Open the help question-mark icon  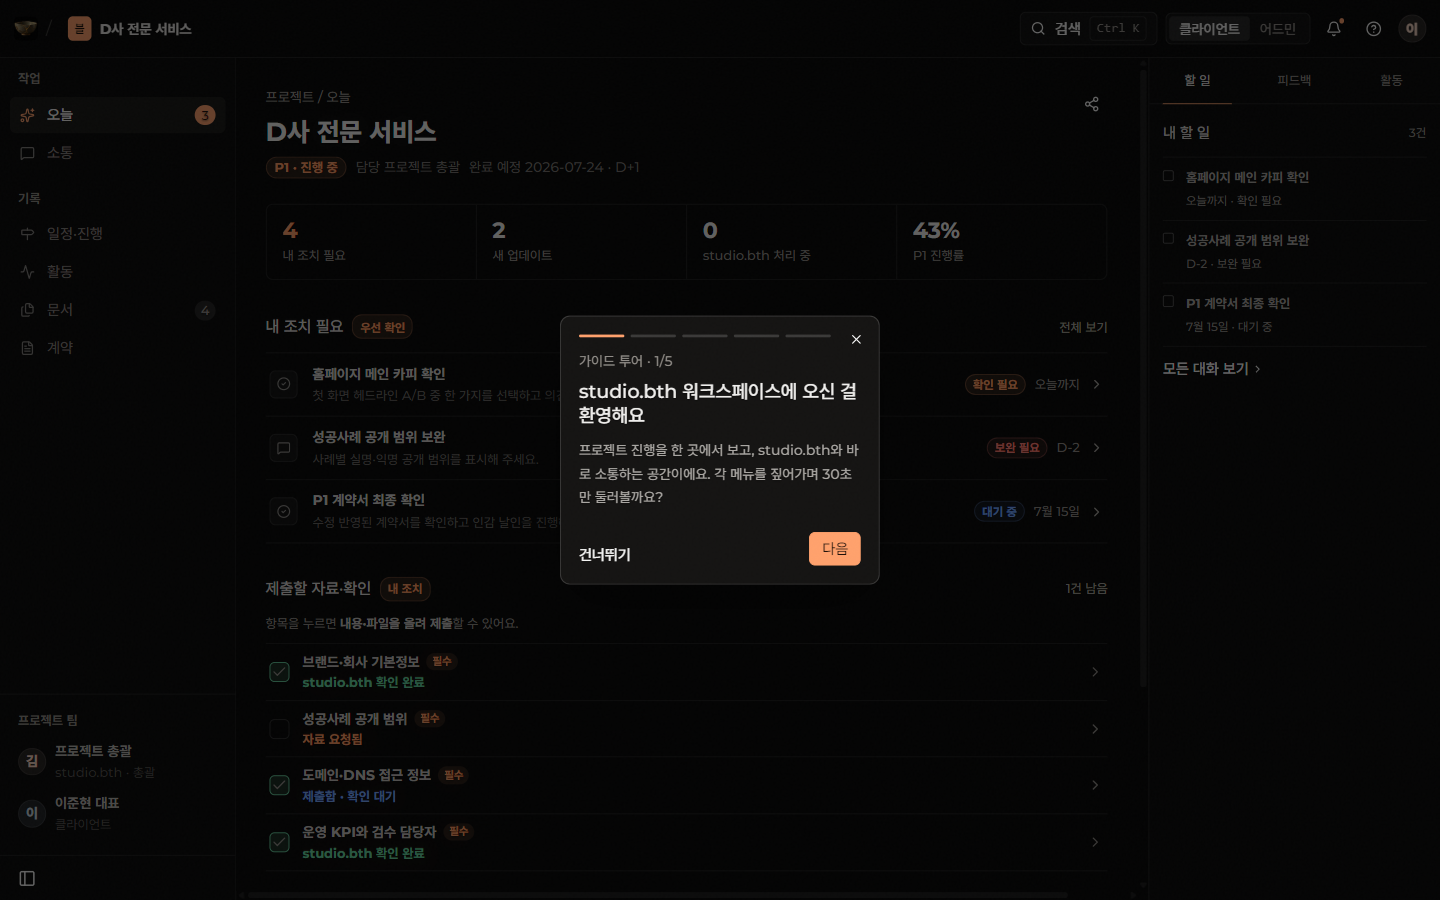point(1374,28)
